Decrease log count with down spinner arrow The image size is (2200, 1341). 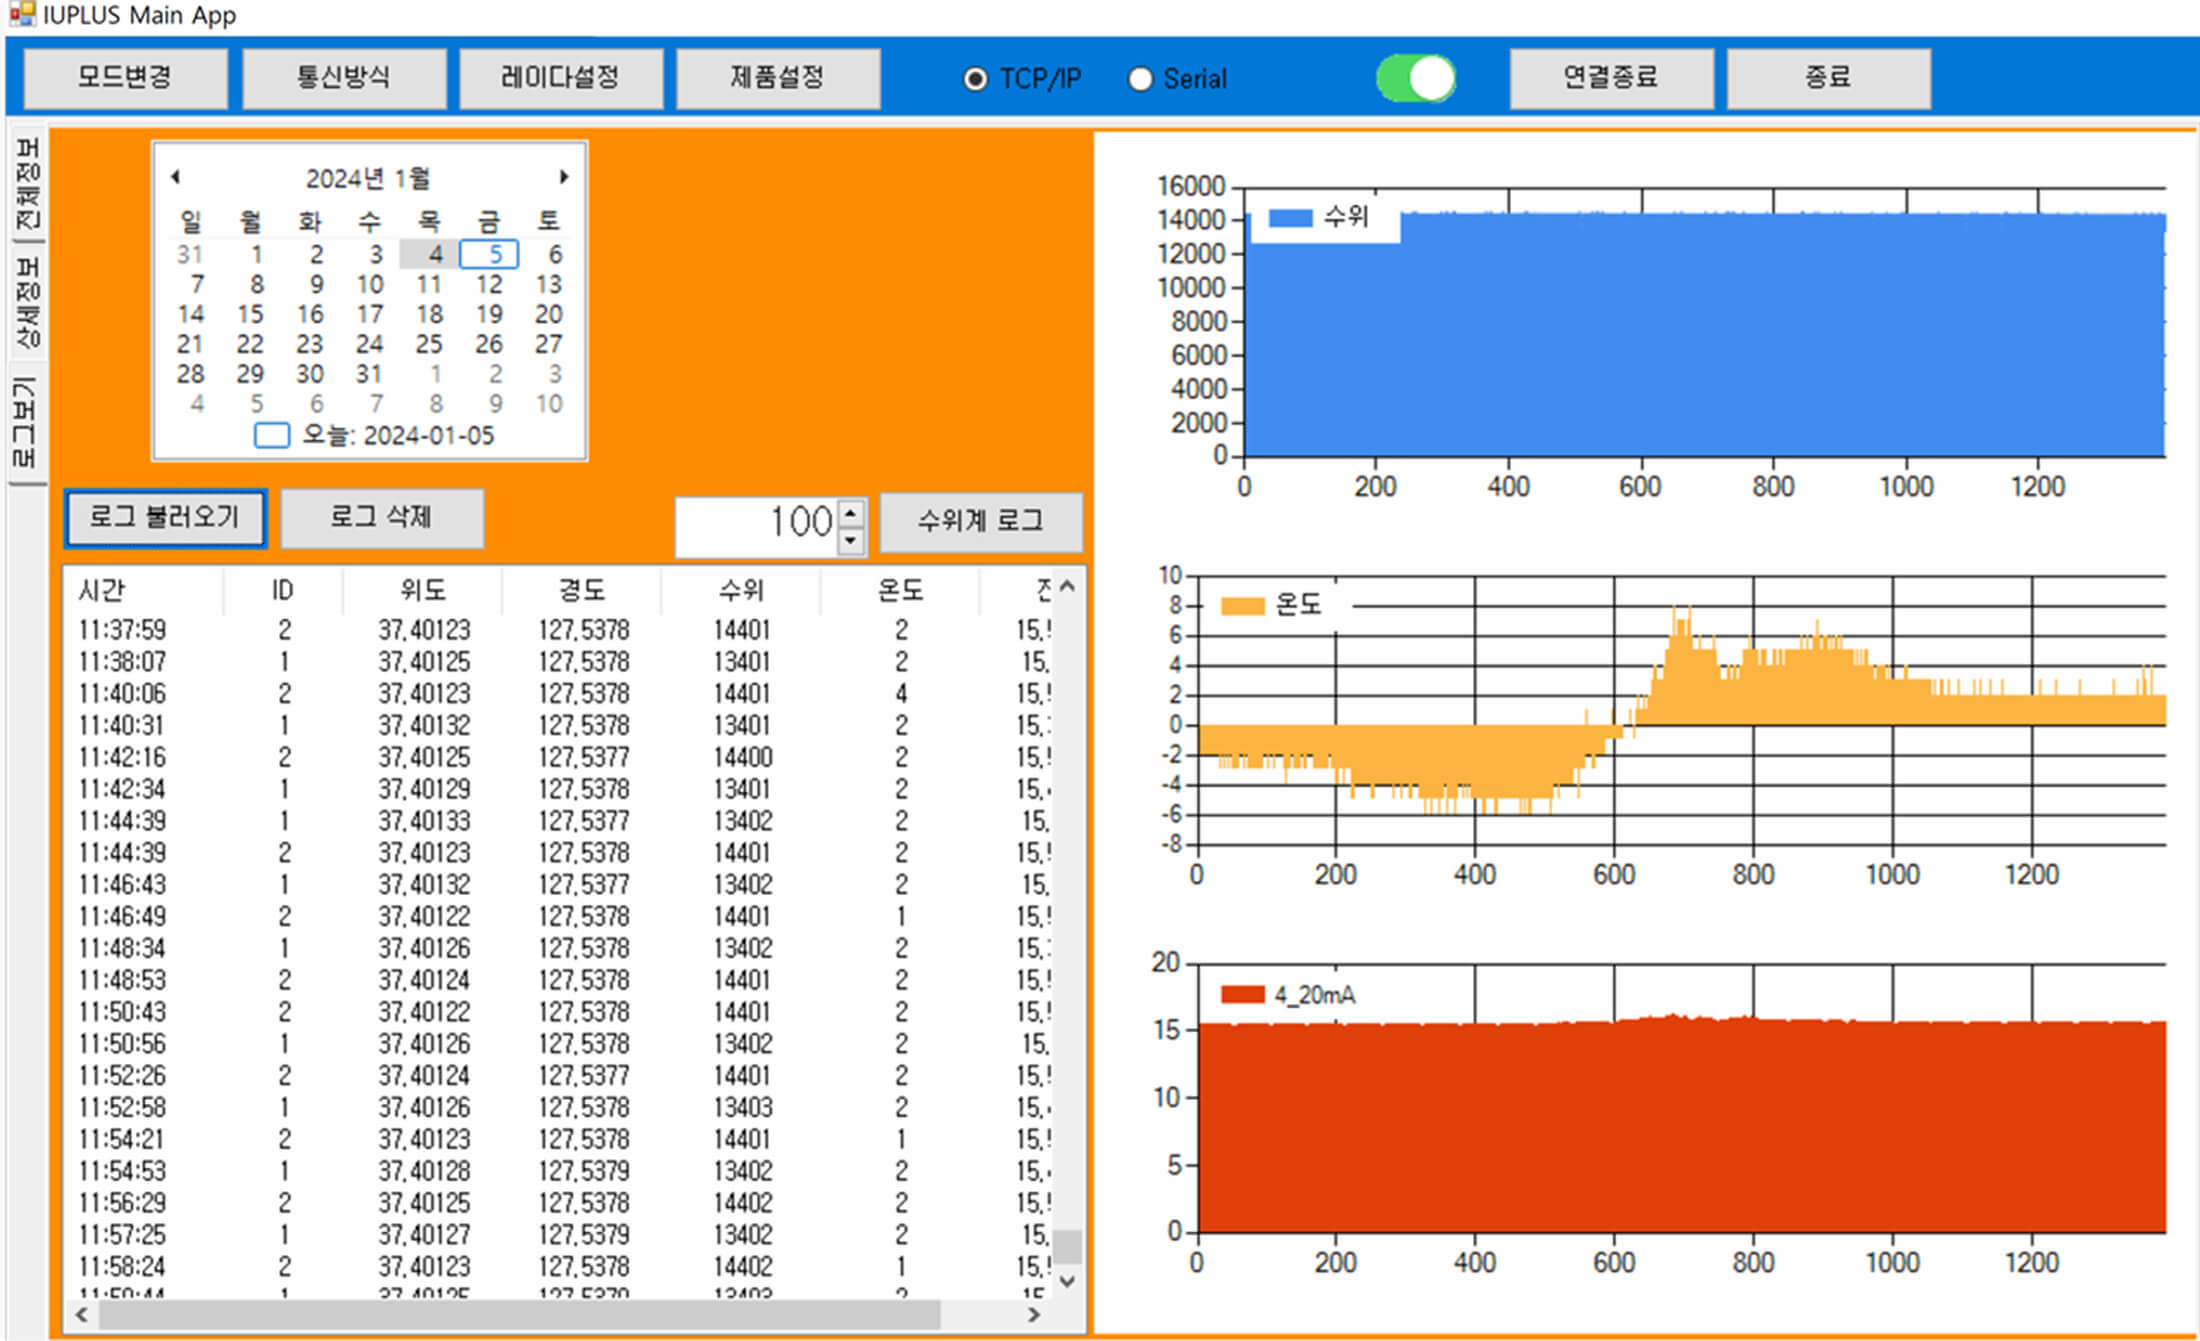click(x=851, y=540)
